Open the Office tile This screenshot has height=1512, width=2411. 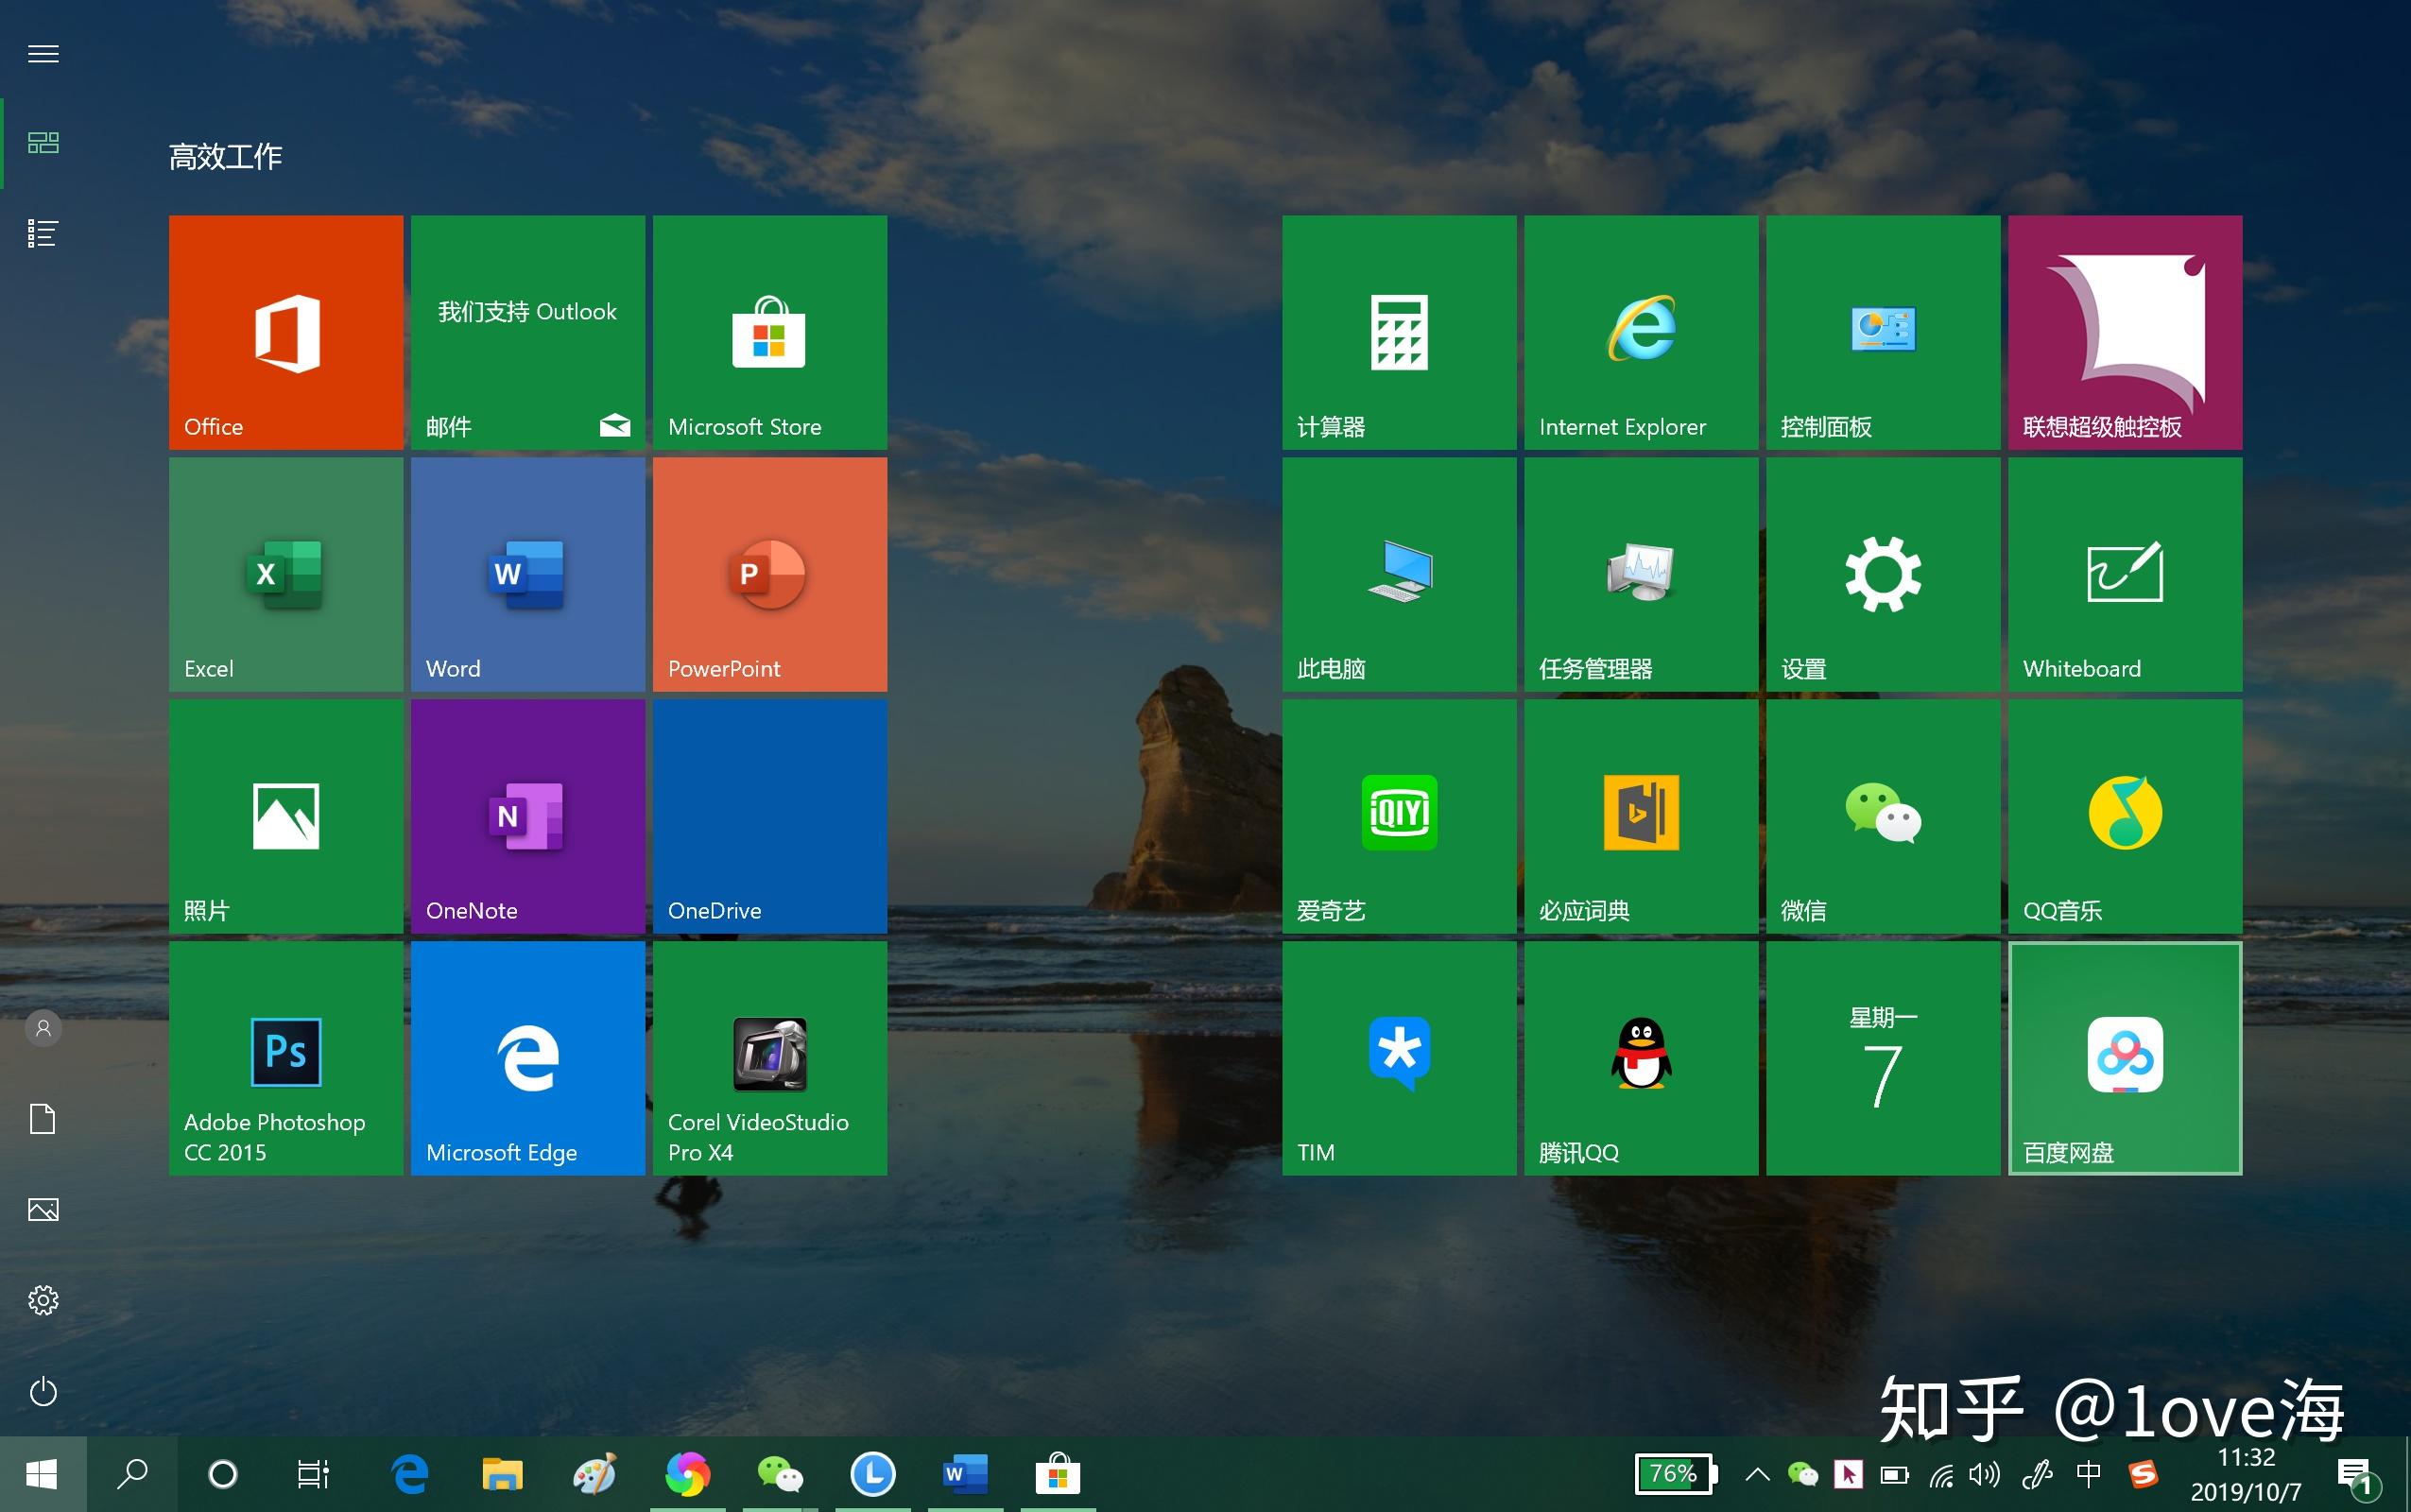tap(286, 332)
